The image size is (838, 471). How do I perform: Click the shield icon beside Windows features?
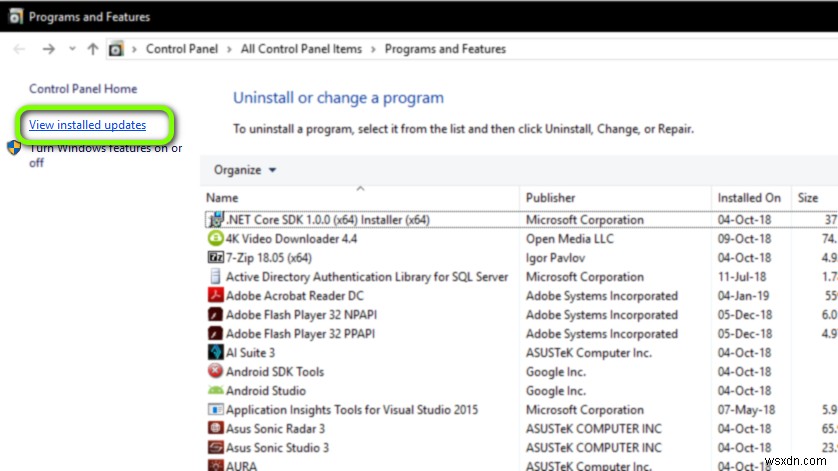point(14,148)
